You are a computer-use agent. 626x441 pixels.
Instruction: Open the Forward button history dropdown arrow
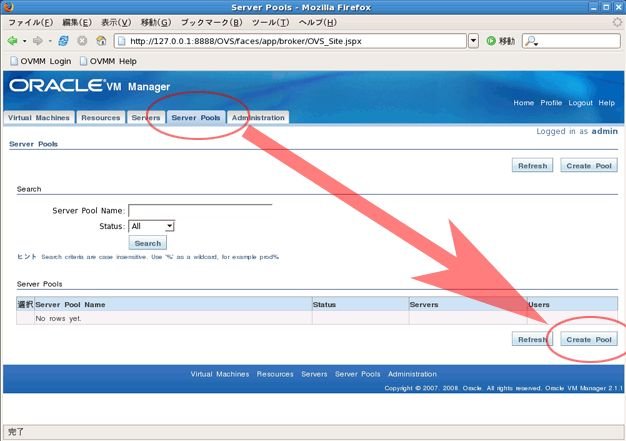50,41
